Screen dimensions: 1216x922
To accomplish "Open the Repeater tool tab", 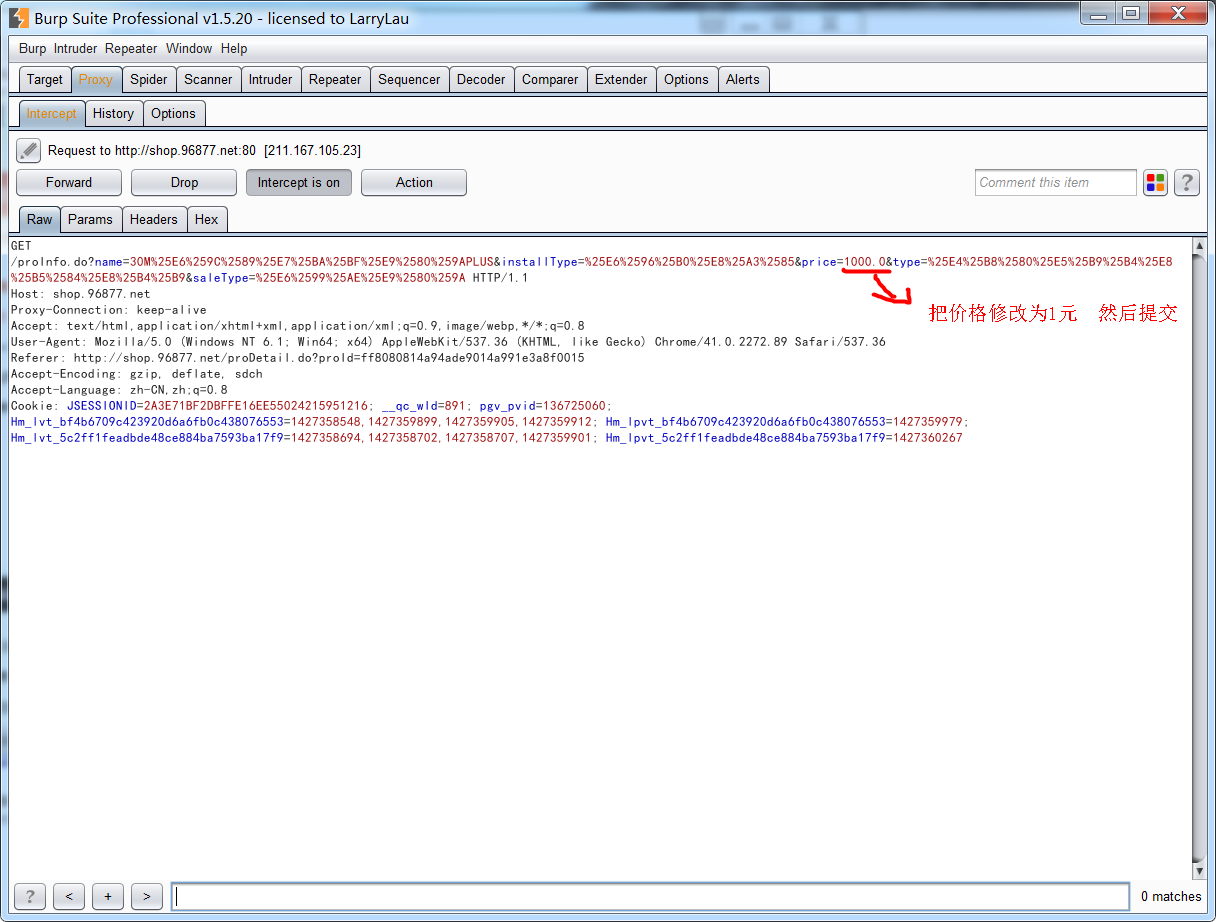I will click(x=335, y=80).
